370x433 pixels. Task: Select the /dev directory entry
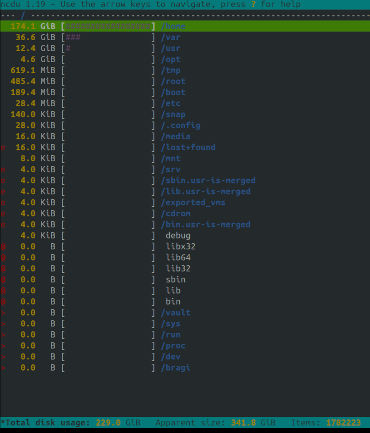(x=170, y=356)
